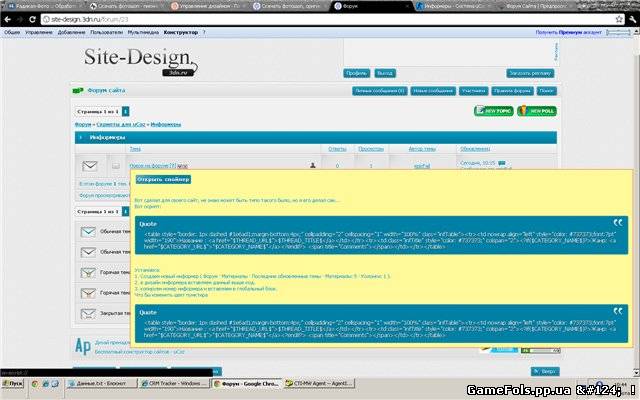The width and height of the screenshot is (640, 400).
Task: Click the quotation mark icon of the first quote
Action: pos(618,223)
